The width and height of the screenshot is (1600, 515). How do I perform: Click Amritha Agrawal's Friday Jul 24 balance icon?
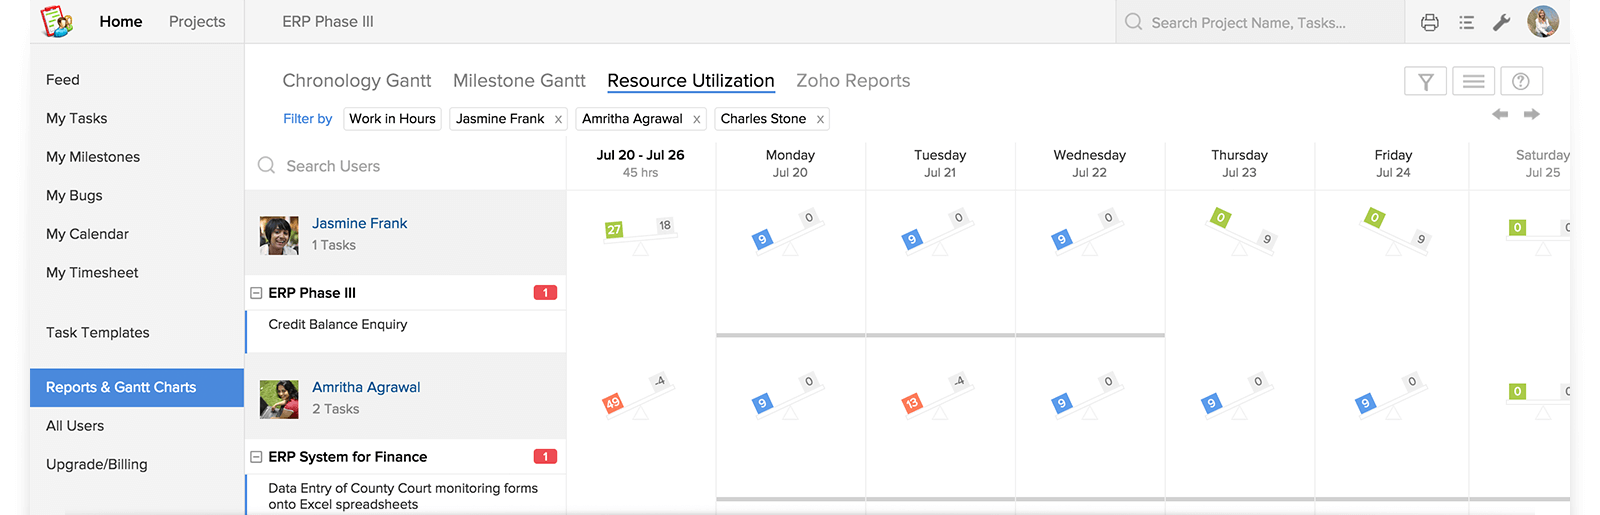click(x=1391, y=397)
